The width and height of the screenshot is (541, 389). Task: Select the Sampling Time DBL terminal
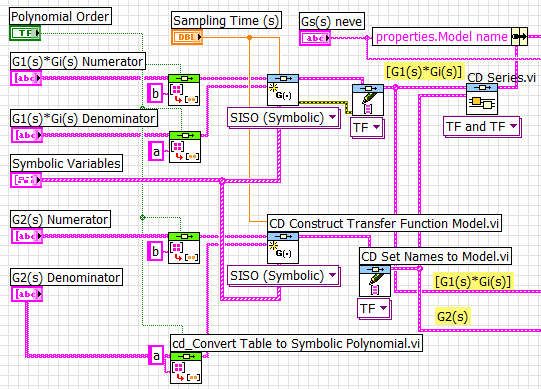tap(187, 37)
